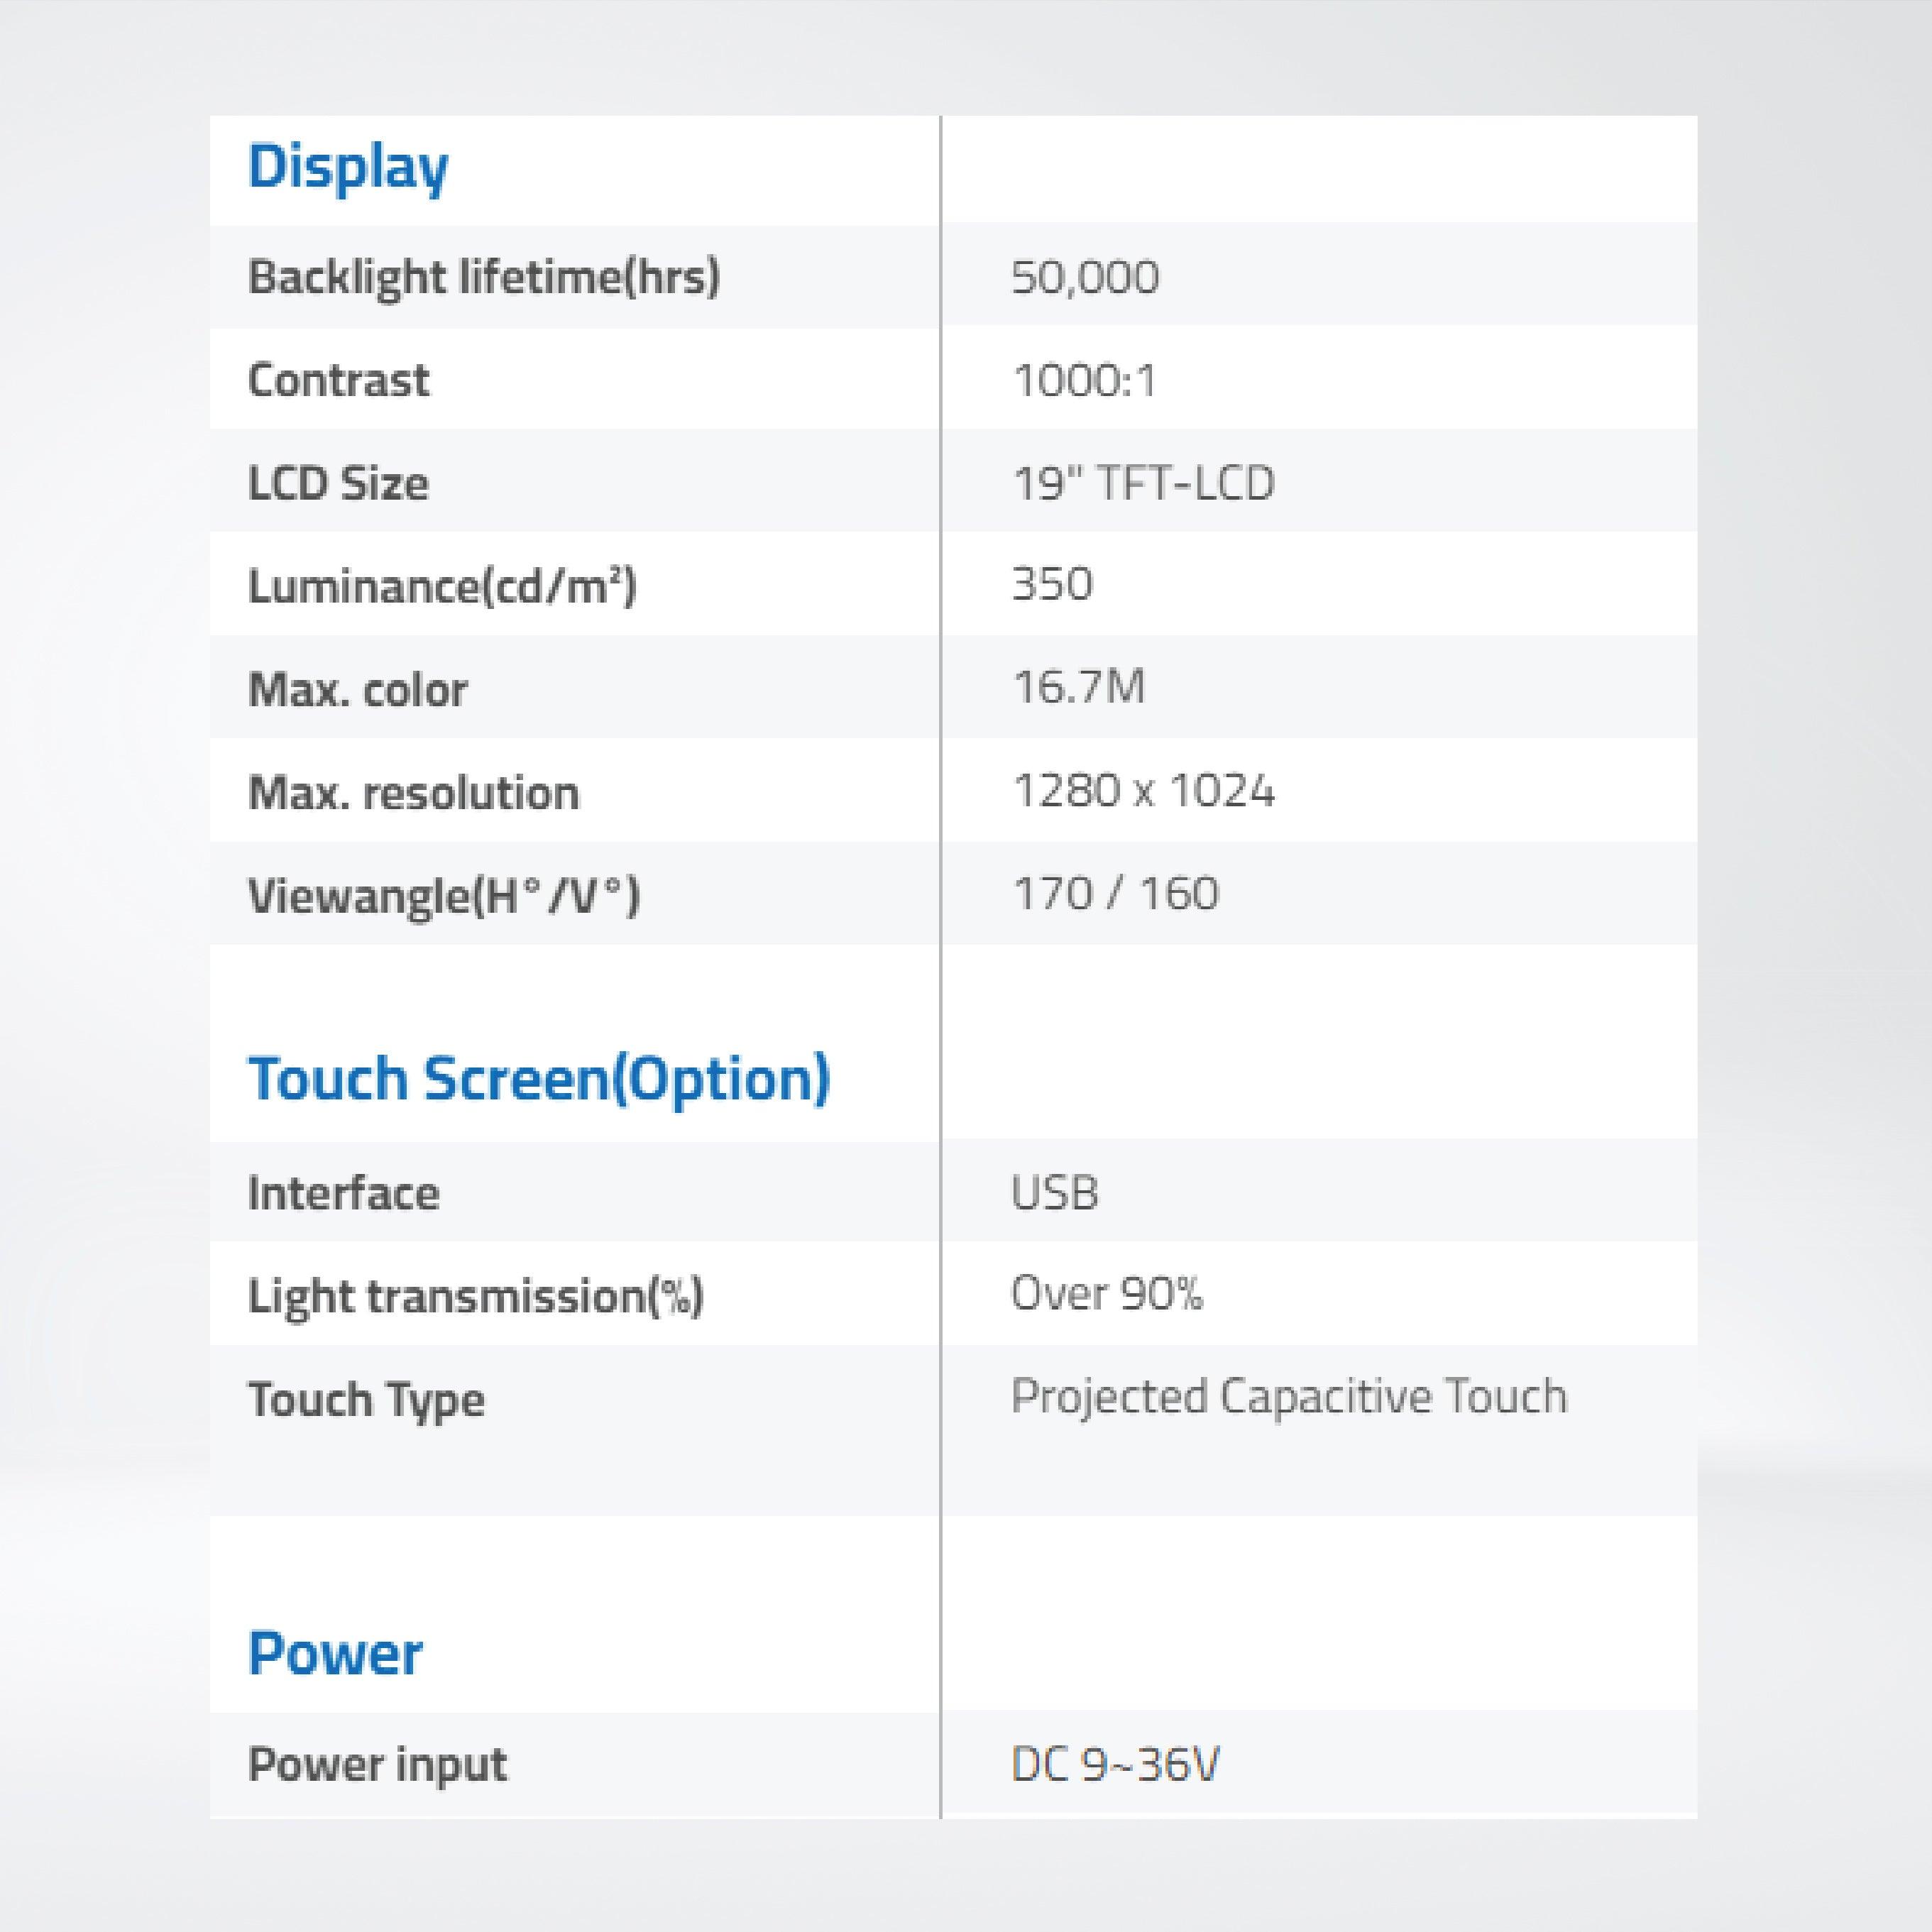This screenshot has height=1932, width=1932.
Task: Click the Projected Capacitive Touch value
Action: pos(1289,1397)
